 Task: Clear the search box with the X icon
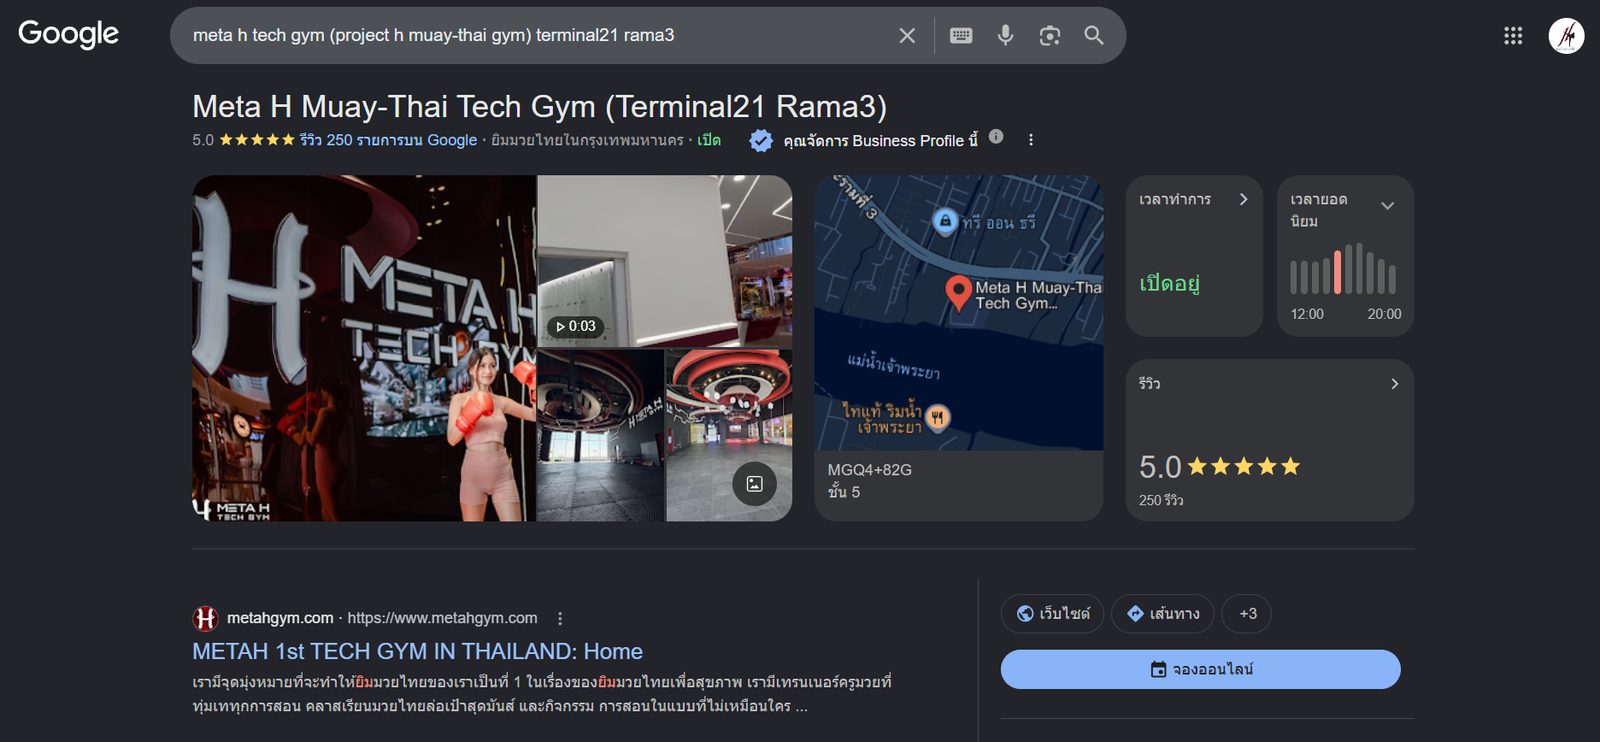point(907,36)
